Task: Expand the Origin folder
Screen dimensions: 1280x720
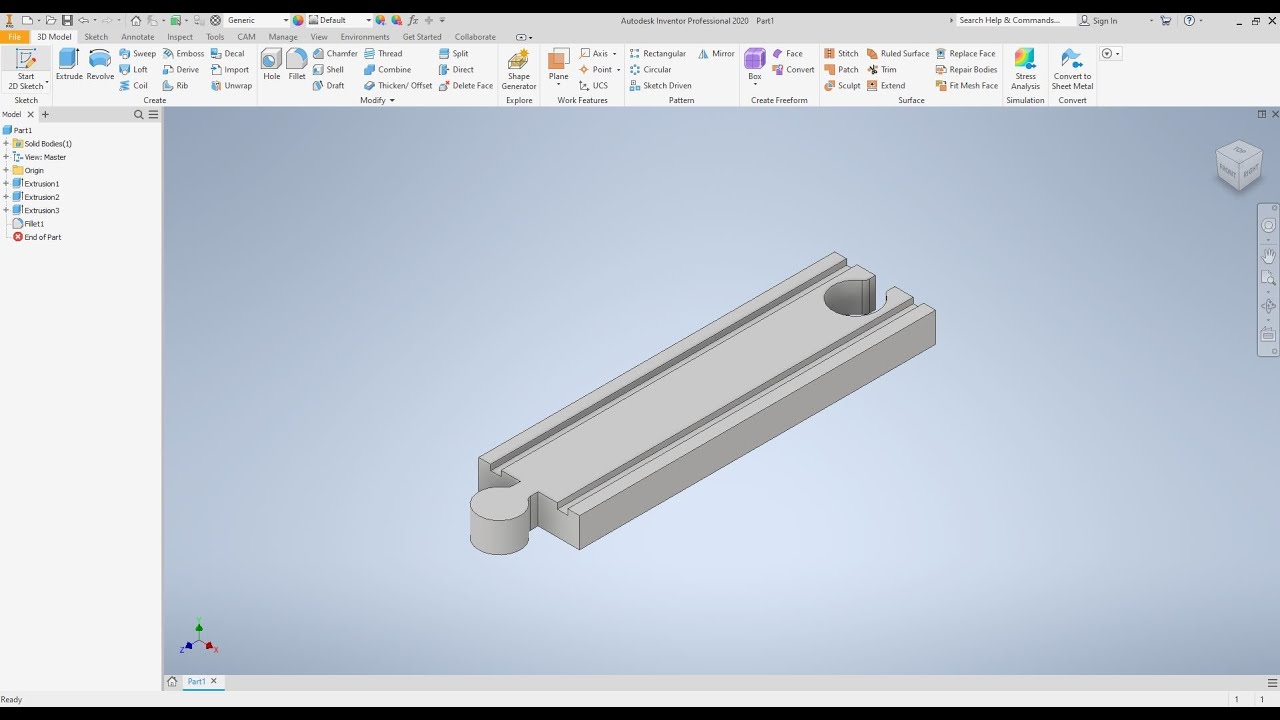Action: pyautogui.click(x=6, y=170)
